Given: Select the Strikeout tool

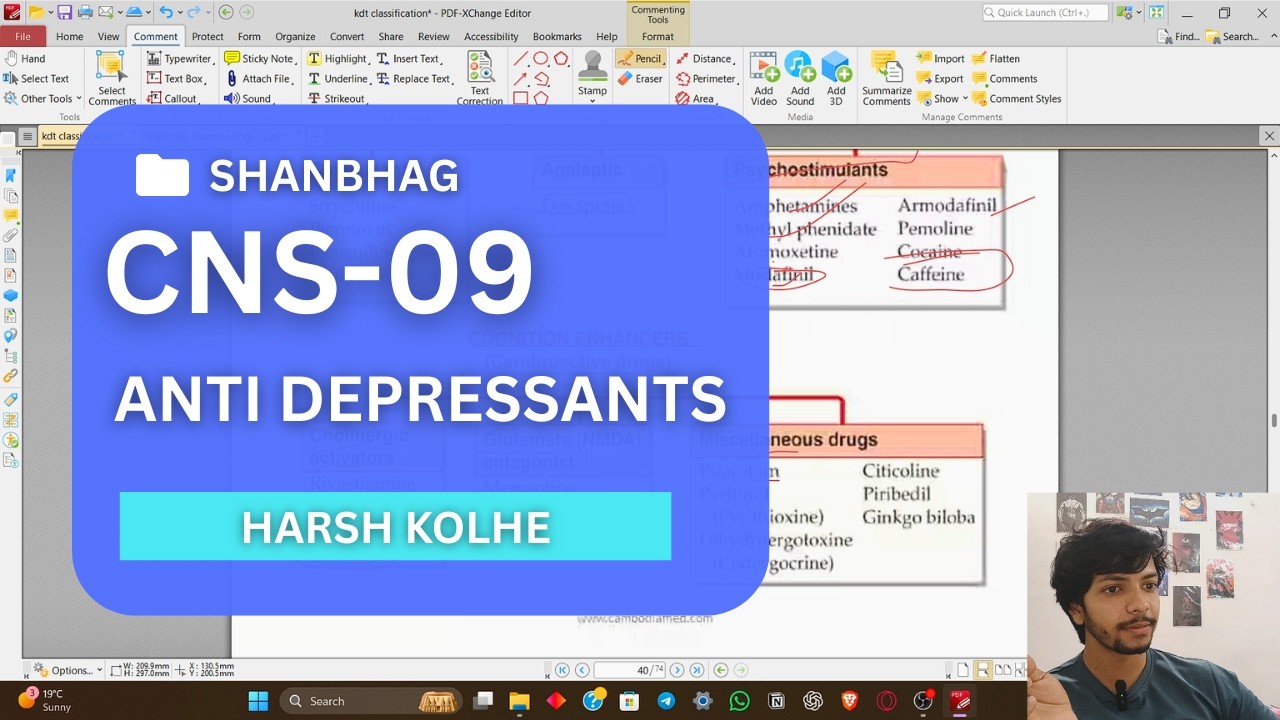Looking at the screenshot, I should point(336,99).
